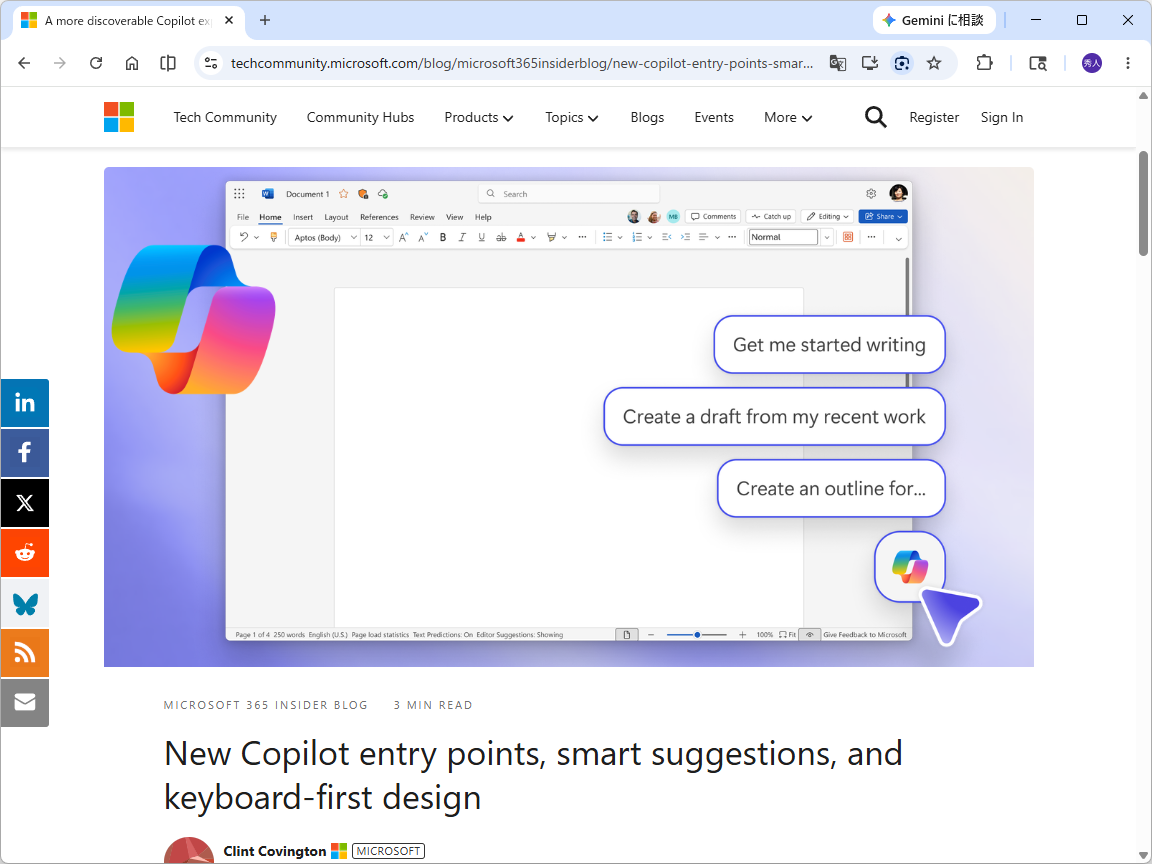Go back to previous page

pos(24,63)
